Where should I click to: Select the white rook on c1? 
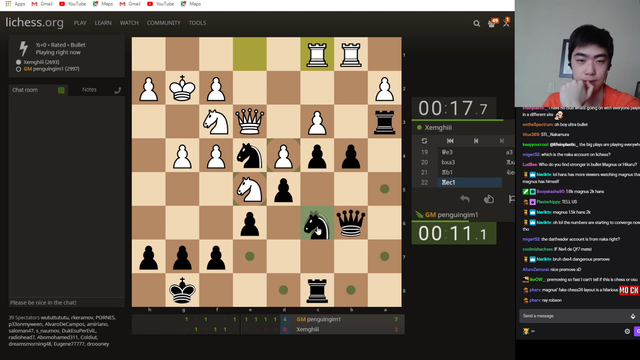pyautogui.click(x=317, y=54)
